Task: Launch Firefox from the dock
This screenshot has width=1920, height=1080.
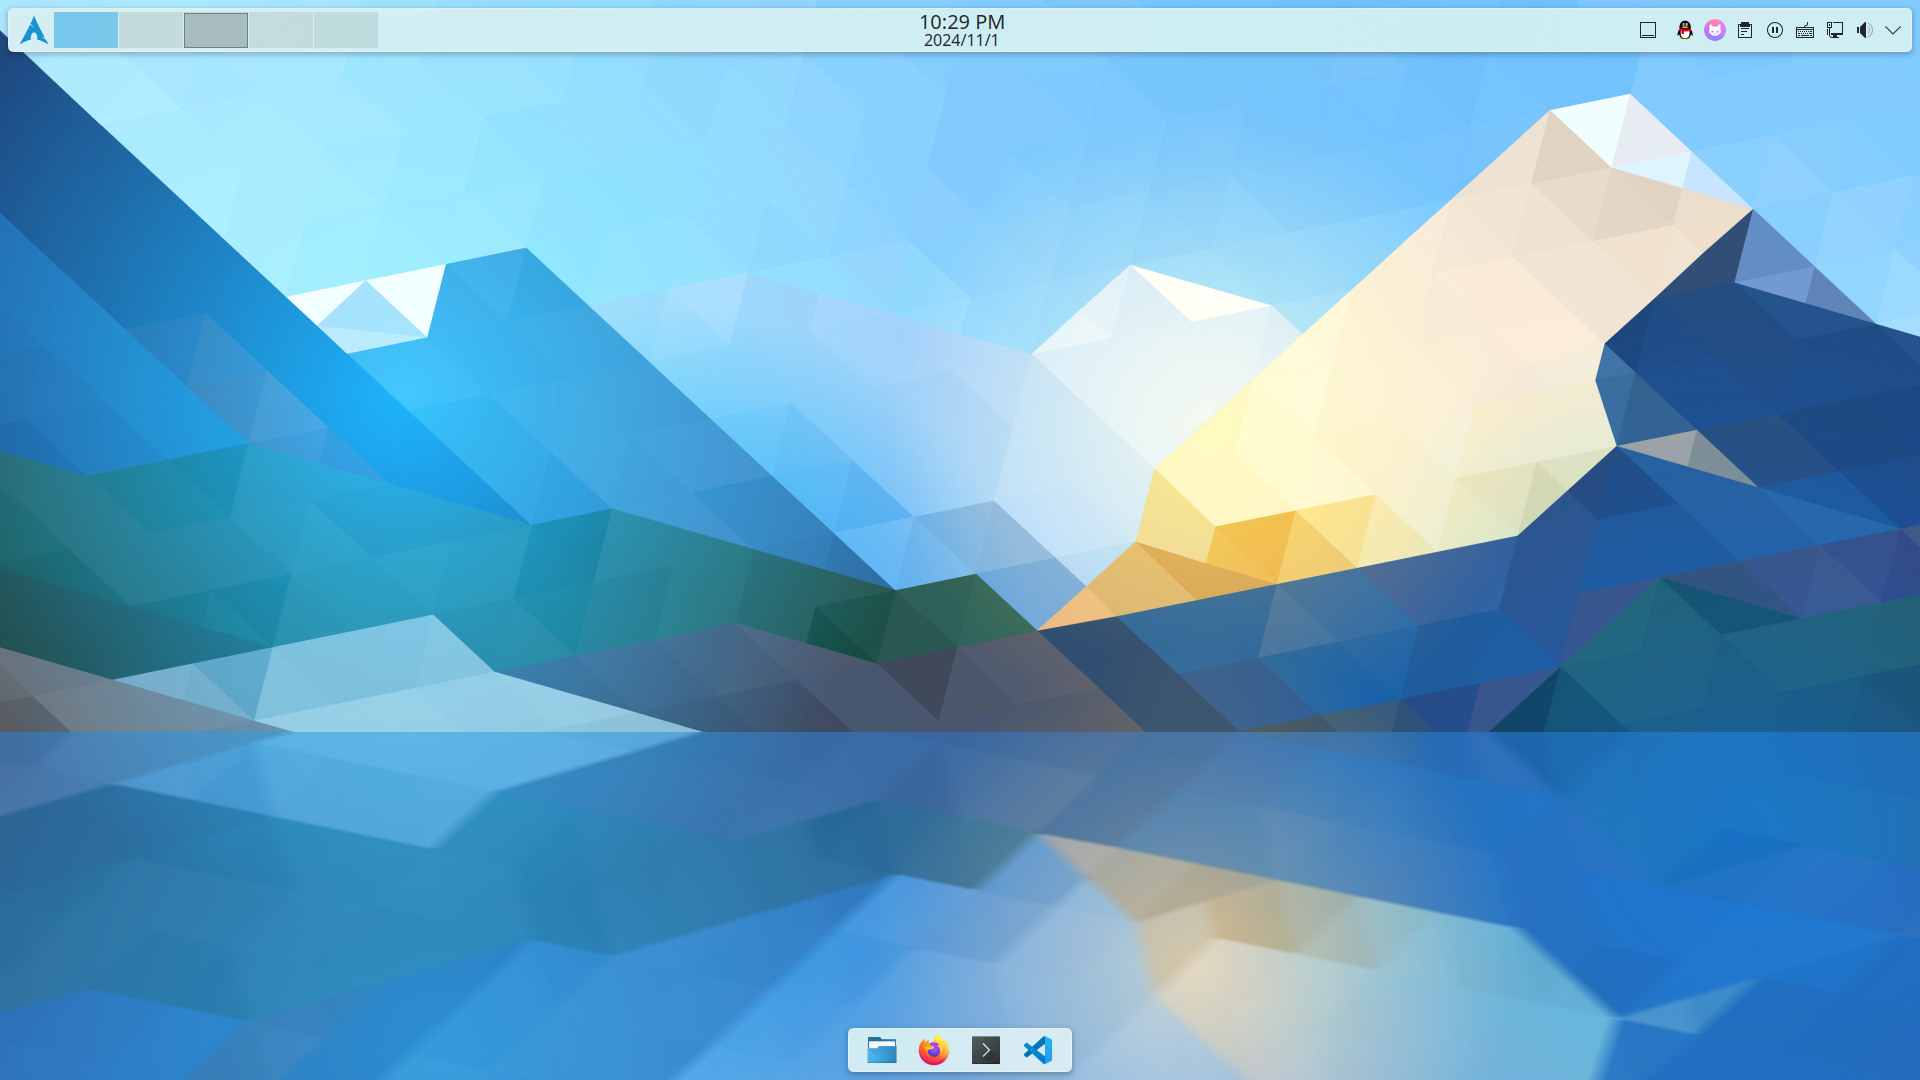Action: (x=934, y=1050)
